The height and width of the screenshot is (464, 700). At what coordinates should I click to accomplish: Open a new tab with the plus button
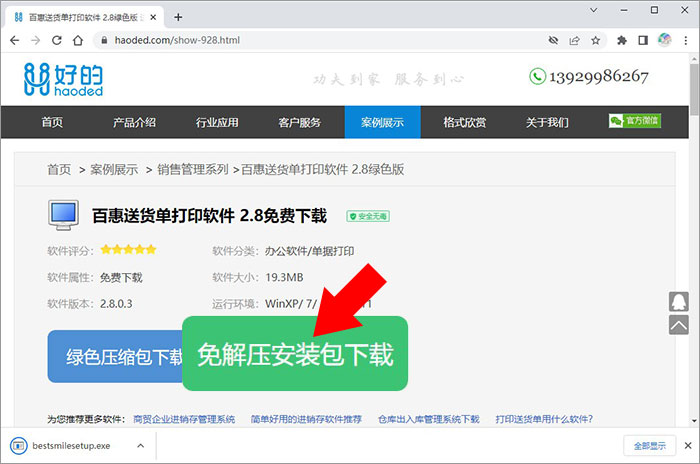(x=178, y=17)
